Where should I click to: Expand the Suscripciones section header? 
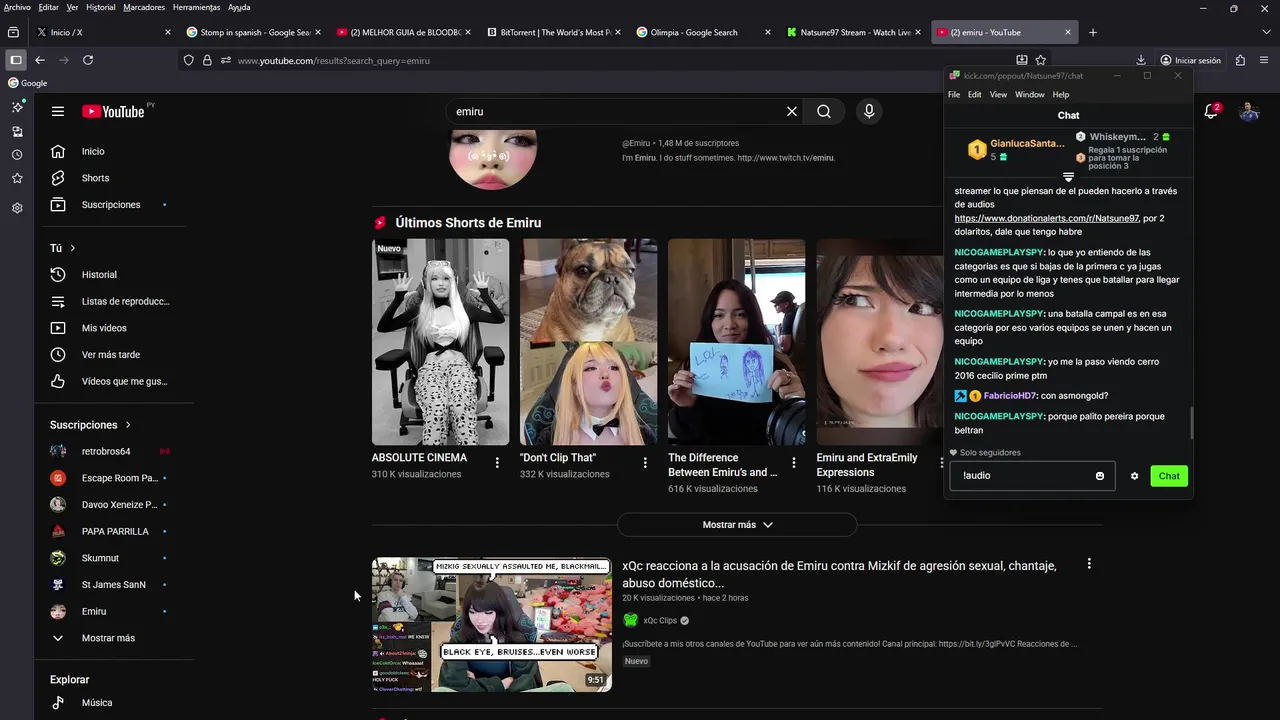[91, 425]
